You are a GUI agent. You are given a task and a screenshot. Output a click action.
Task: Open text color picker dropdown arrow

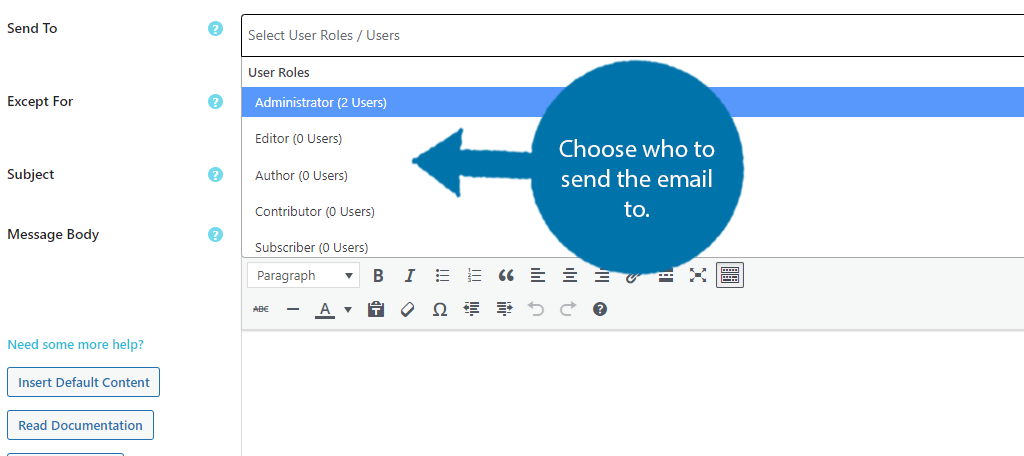pyautogui.click(x=347, y=309)
